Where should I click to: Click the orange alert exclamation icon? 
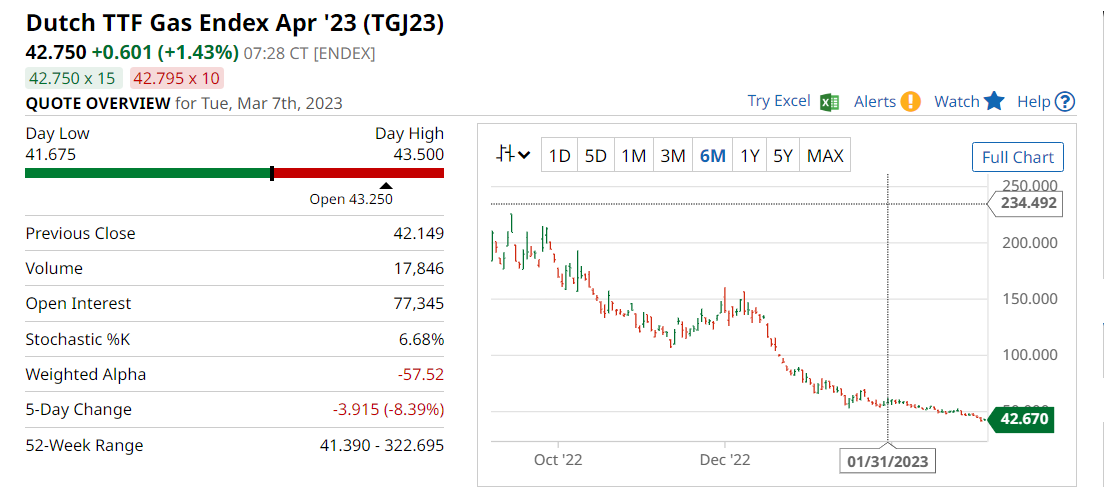(x=910, y=102)
